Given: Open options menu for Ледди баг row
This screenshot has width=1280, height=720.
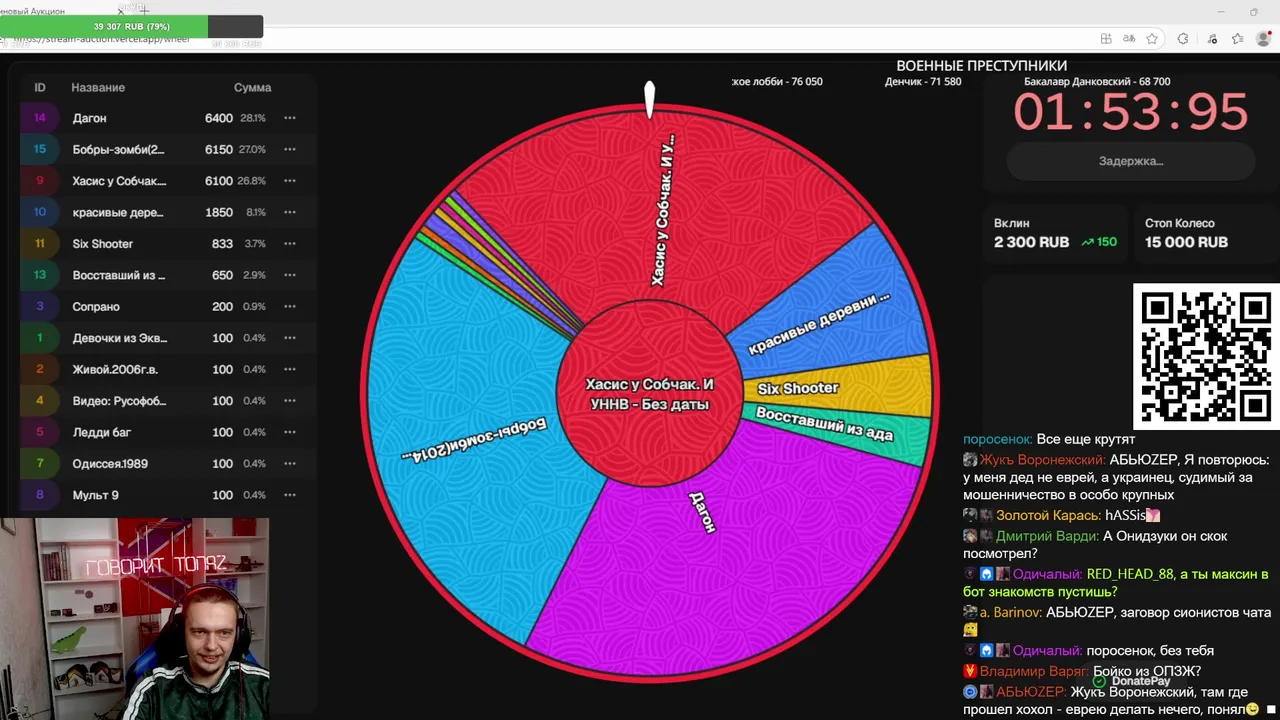Looking at the screenshot, I should click(x=289, y=433).
